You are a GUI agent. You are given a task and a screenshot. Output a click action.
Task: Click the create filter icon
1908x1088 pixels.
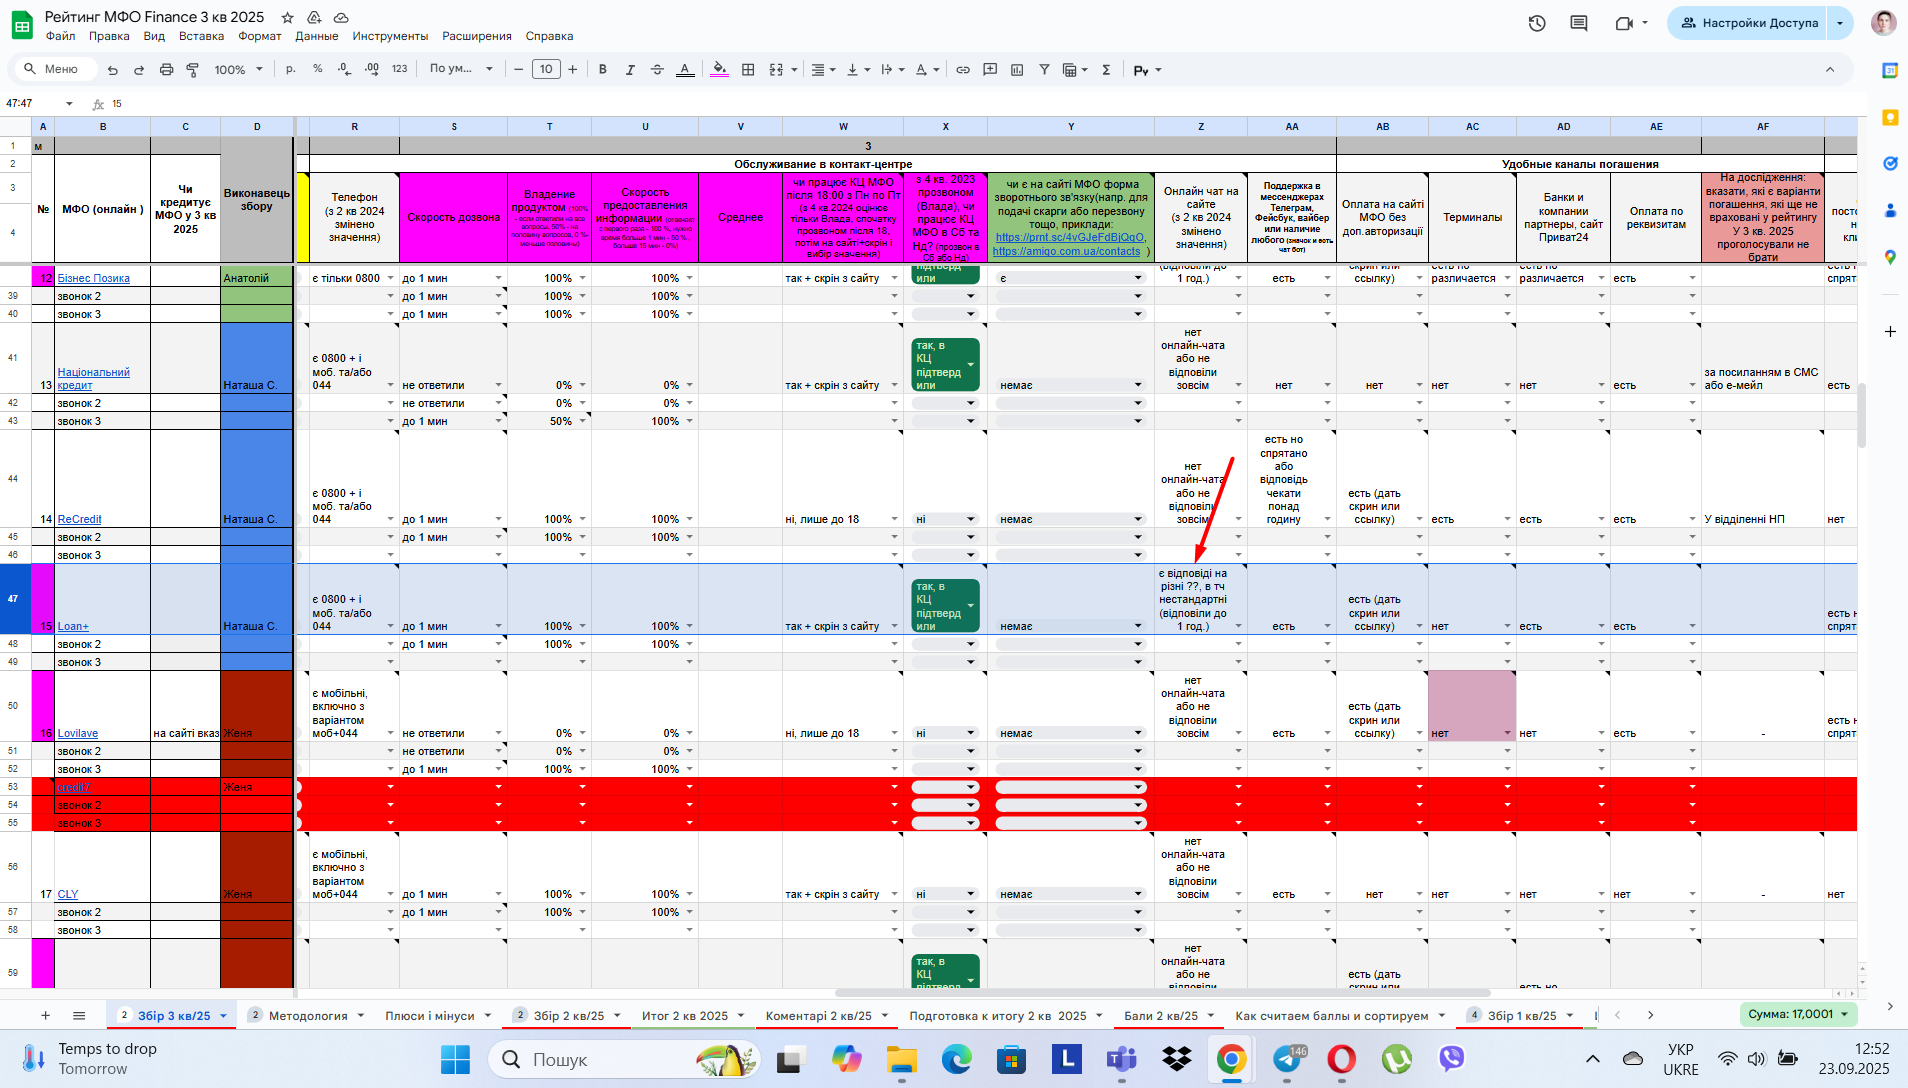pos(1044,70)
